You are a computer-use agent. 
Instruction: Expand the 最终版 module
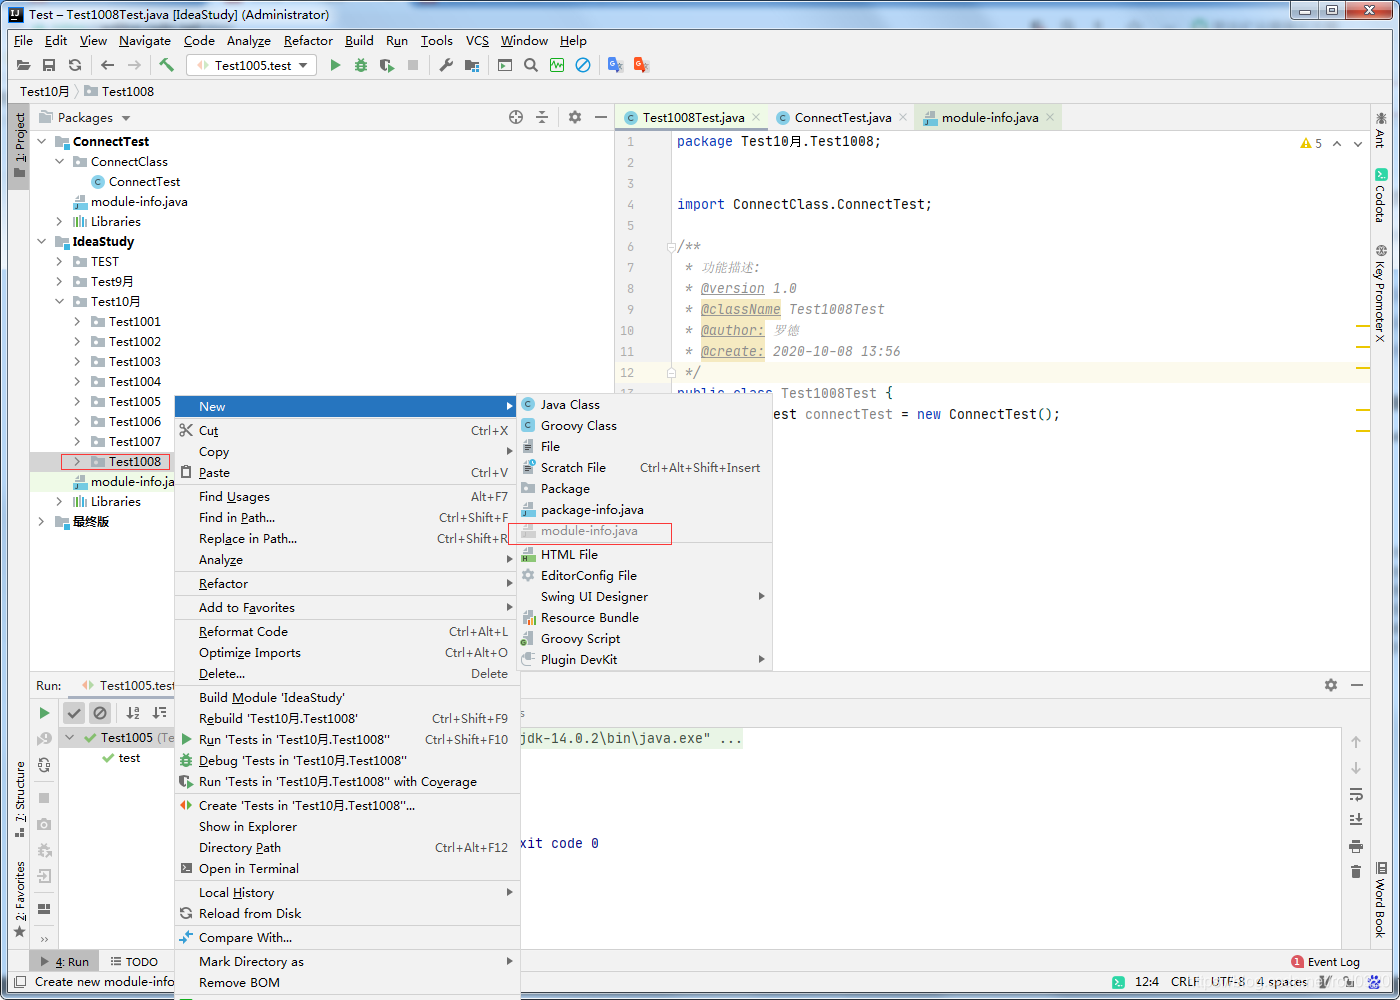click(42, 521)
